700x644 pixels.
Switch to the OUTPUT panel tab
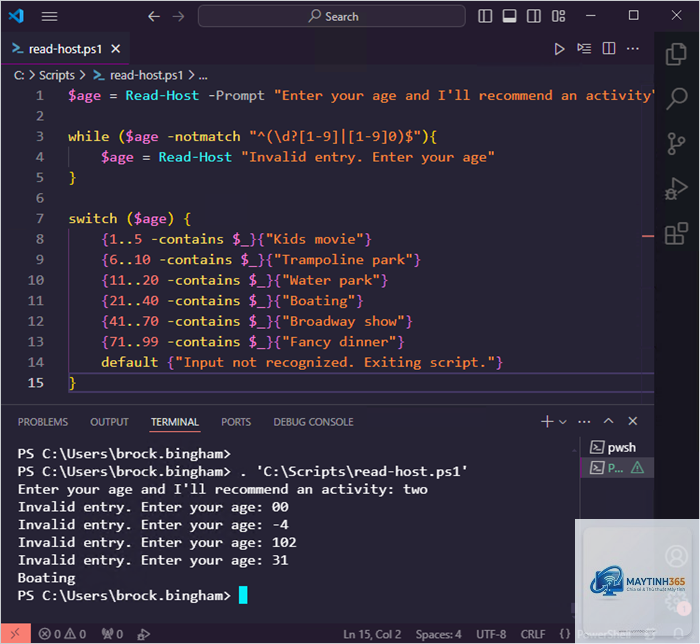[109, 422]
